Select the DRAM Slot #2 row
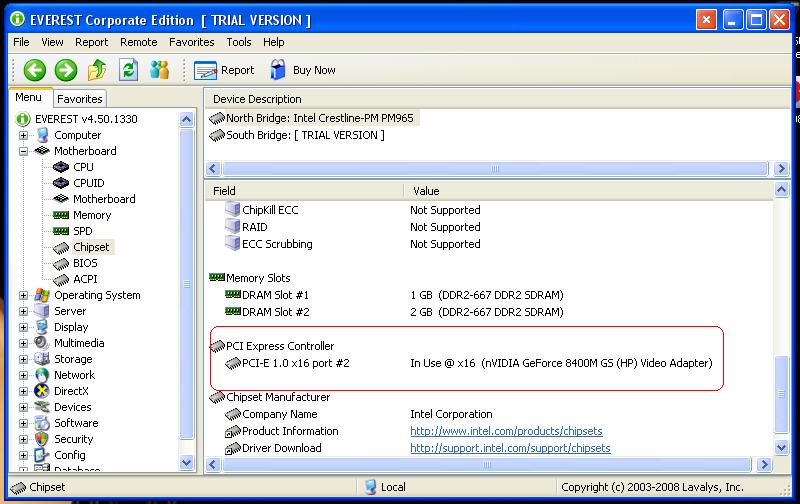Image resolution: width=800 pixels, height=504 pixels. 394,312
